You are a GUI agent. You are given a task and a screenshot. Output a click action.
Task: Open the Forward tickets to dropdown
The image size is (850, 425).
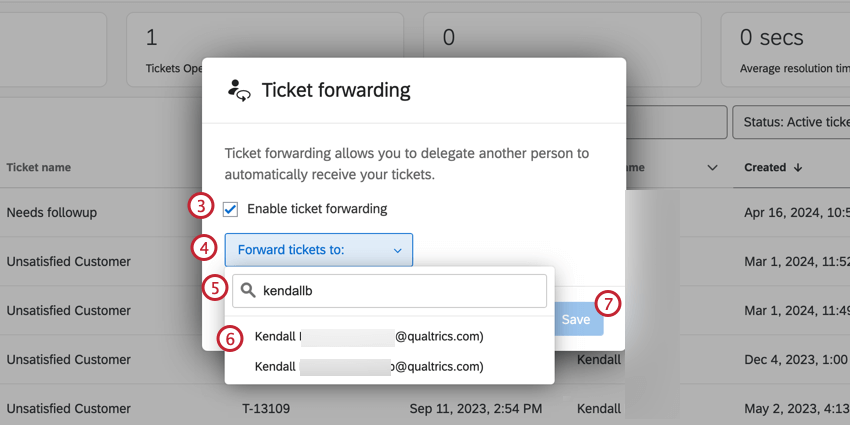click(318, 250)
